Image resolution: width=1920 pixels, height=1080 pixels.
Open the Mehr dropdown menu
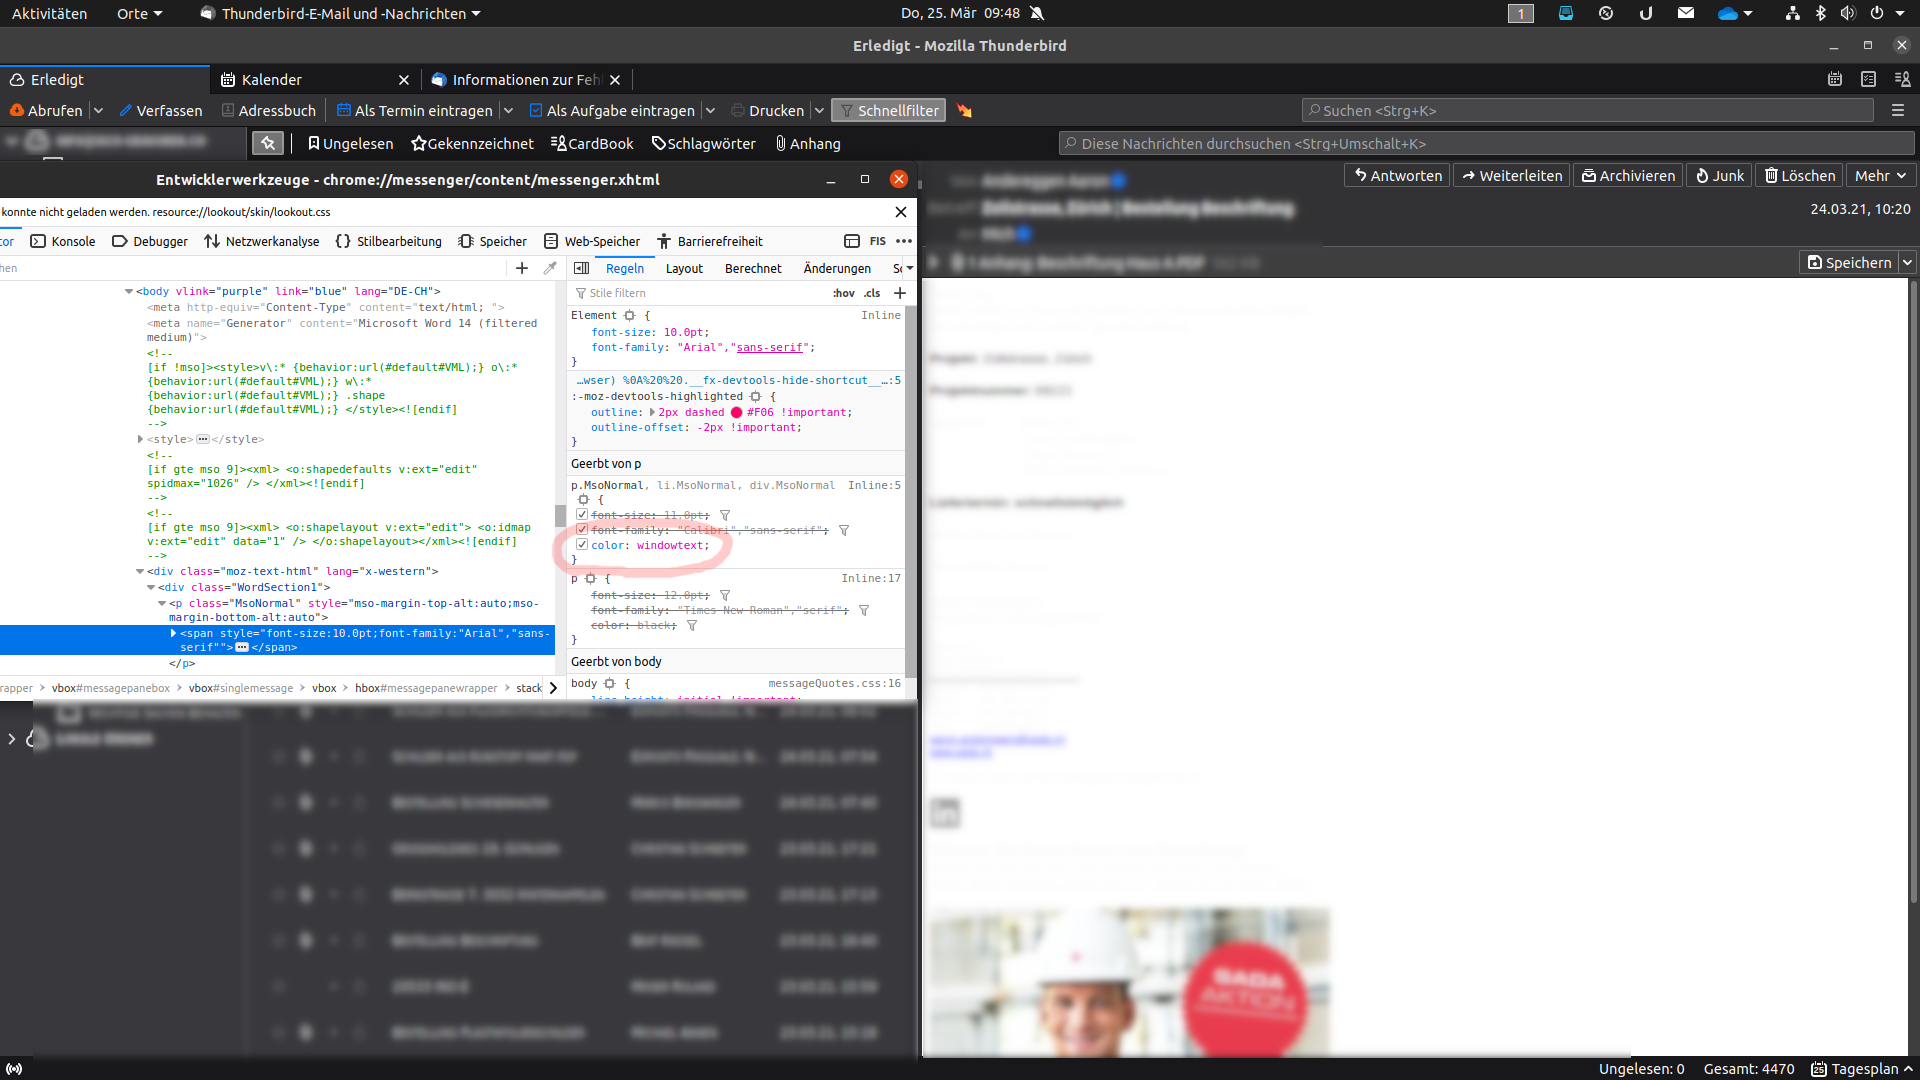point(1881,175)
